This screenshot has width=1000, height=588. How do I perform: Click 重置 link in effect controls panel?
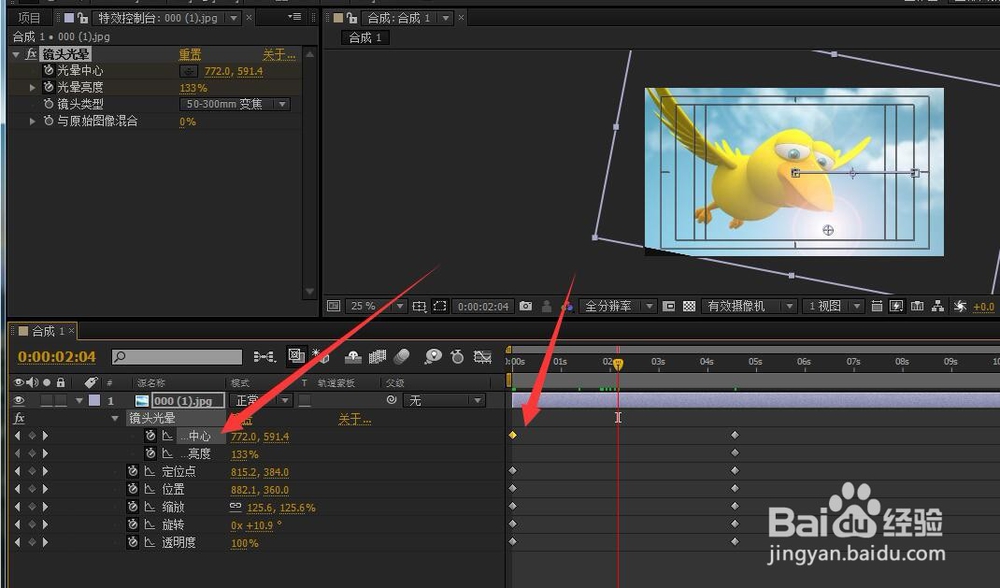pos(189,55)
